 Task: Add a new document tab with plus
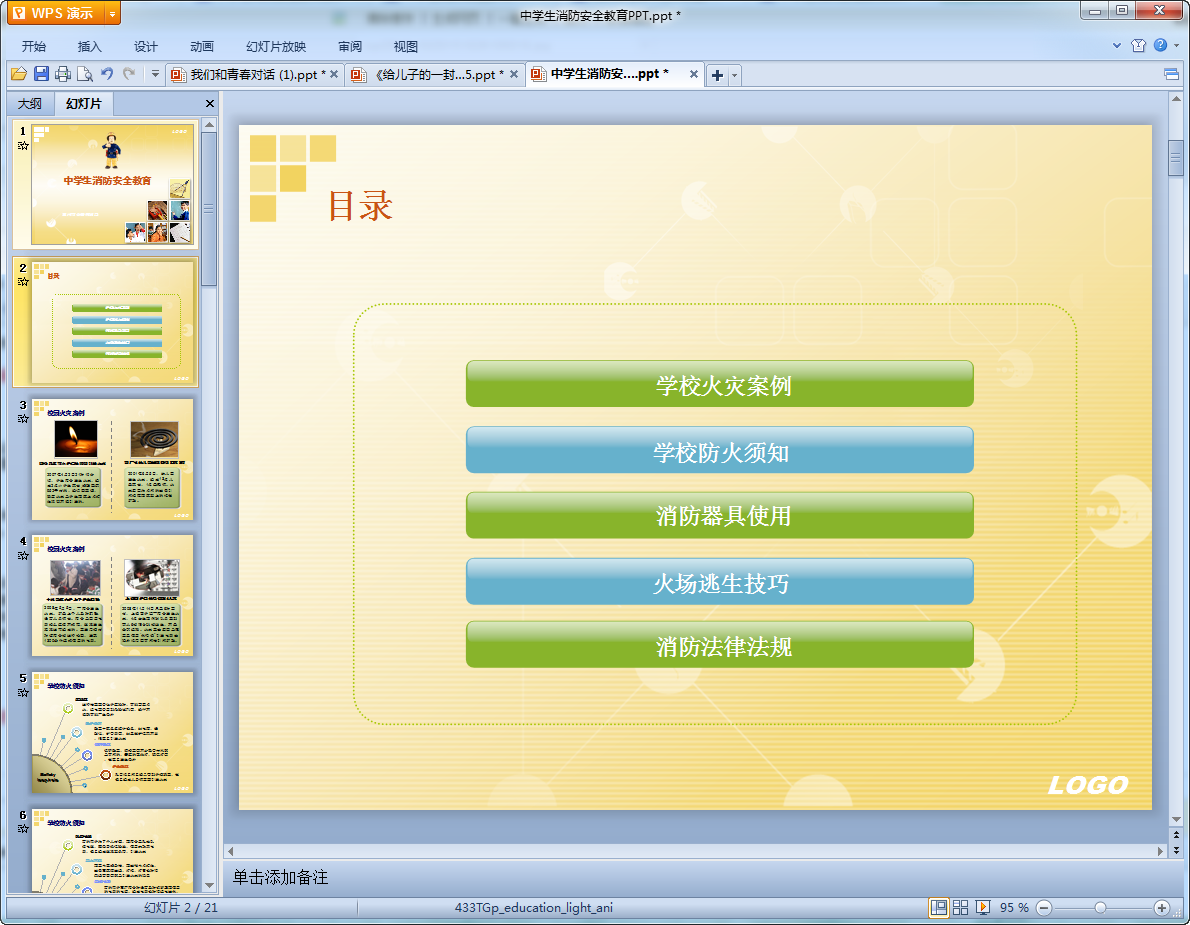point(717,75)
